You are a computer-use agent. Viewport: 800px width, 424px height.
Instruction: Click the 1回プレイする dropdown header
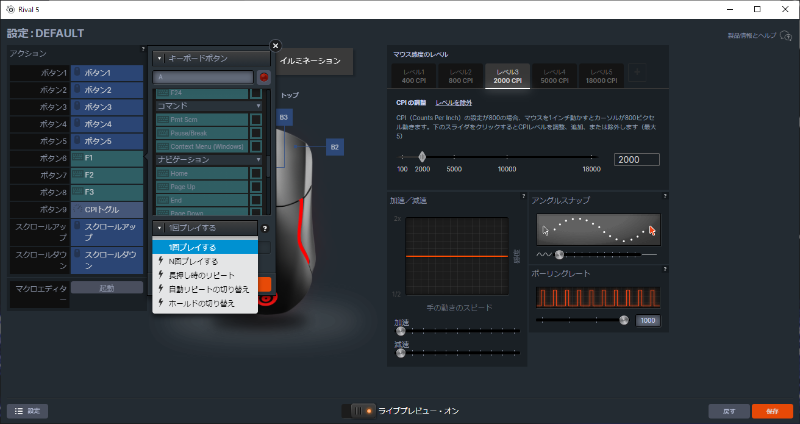click(x=205, y=228)
